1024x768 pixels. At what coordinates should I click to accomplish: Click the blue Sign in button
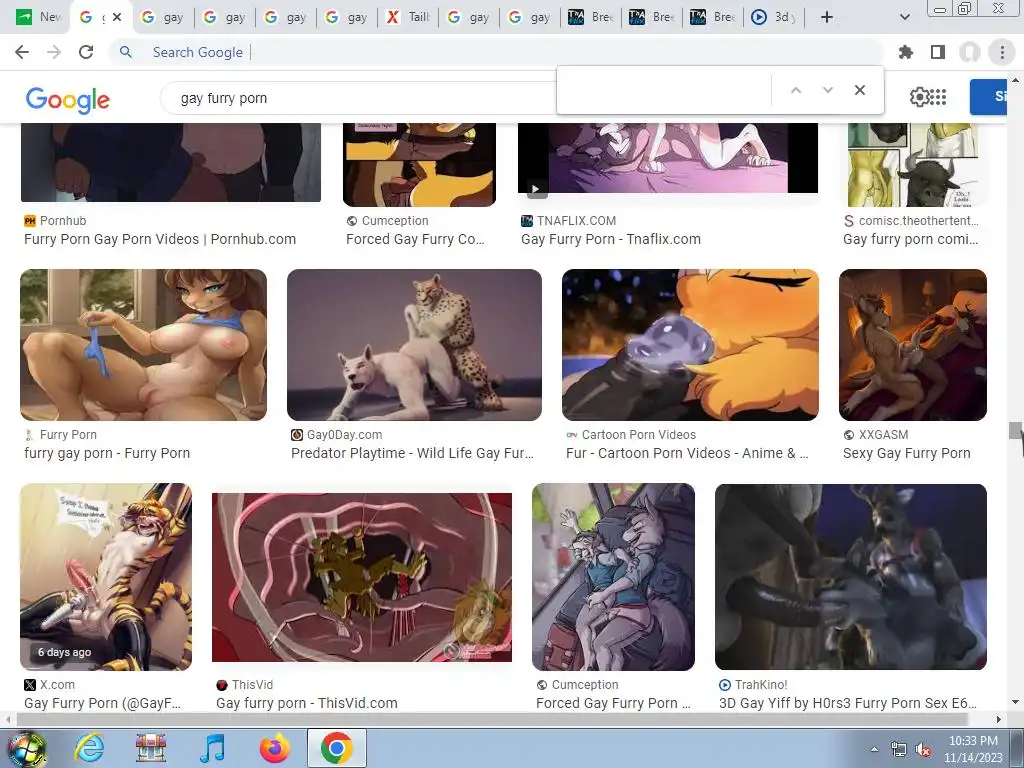pos(988,97)
